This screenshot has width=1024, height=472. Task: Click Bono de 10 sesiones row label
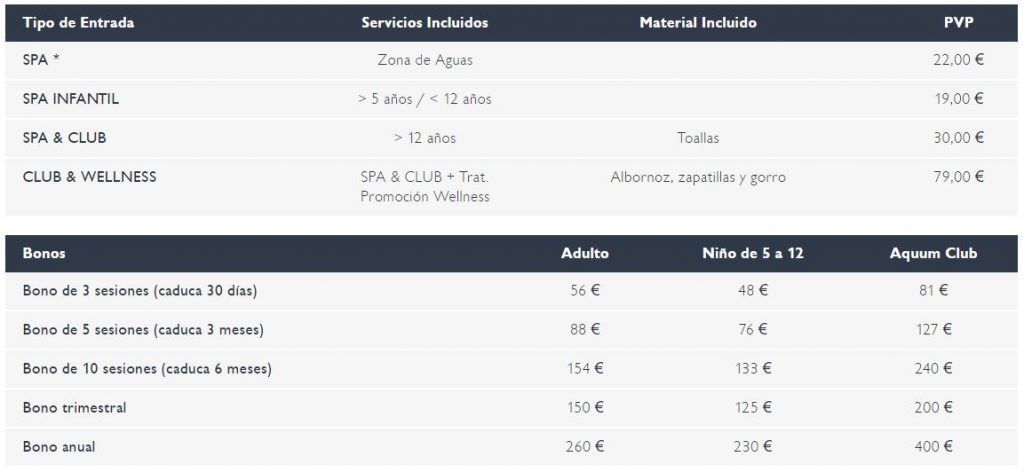[x=147, y=370]
